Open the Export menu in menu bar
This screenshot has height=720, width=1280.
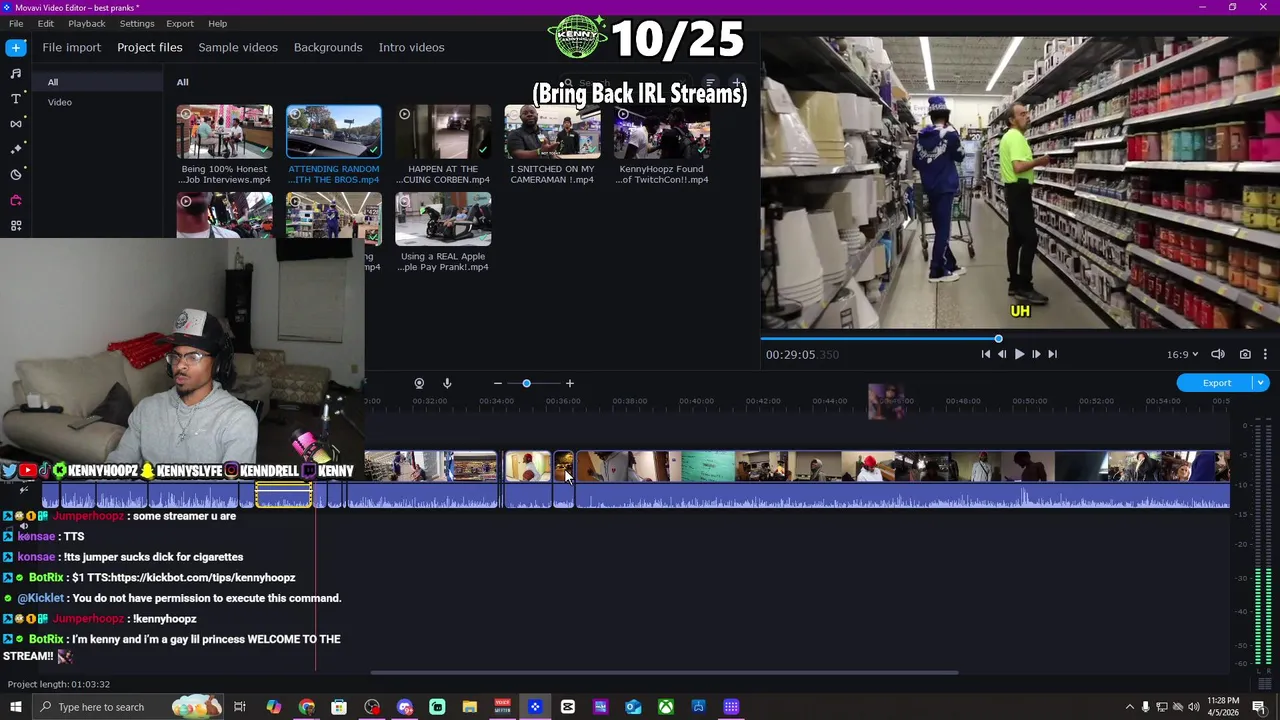click(x=180, y=23)
